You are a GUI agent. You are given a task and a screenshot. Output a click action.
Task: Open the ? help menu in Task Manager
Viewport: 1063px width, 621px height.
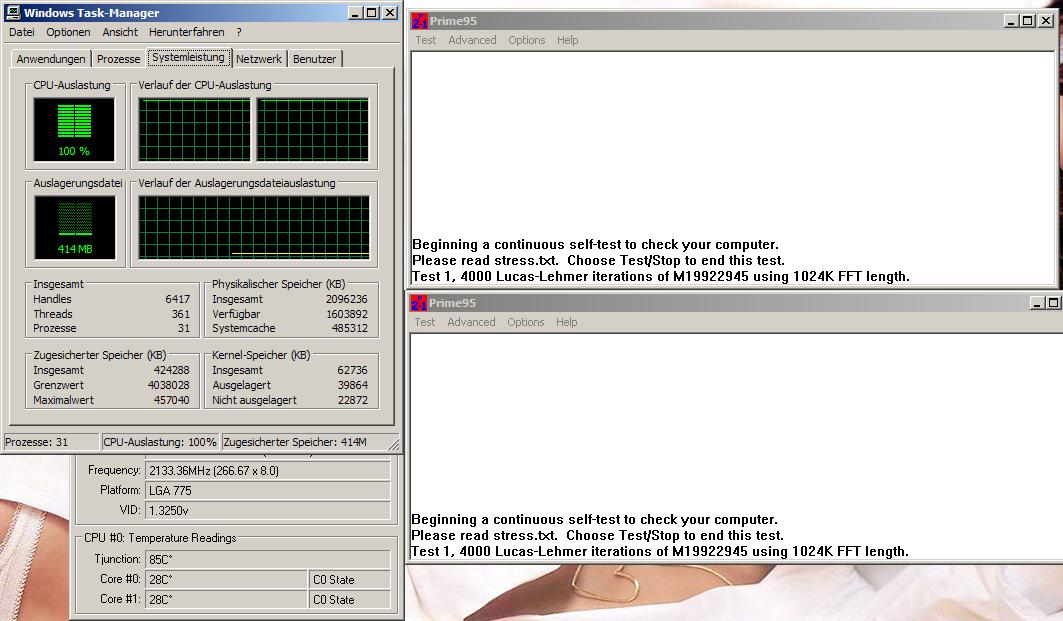[x=239, y=32]
